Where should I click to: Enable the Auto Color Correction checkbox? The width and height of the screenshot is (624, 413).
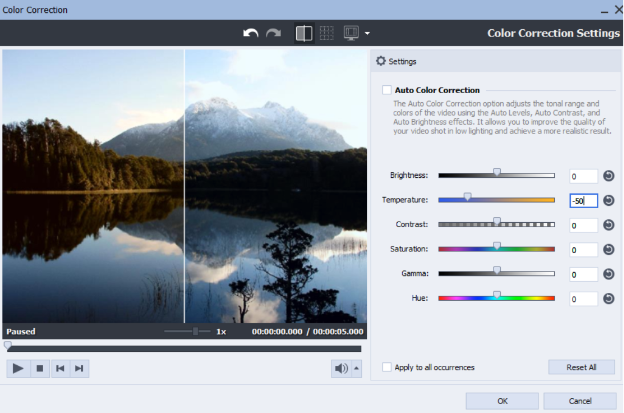click(x=387, y=90)
